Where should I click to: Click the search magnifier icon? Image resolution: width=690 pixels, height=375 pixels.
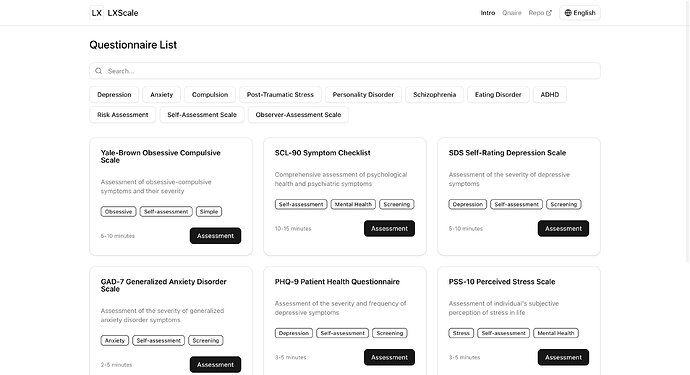tap(99, 71)
